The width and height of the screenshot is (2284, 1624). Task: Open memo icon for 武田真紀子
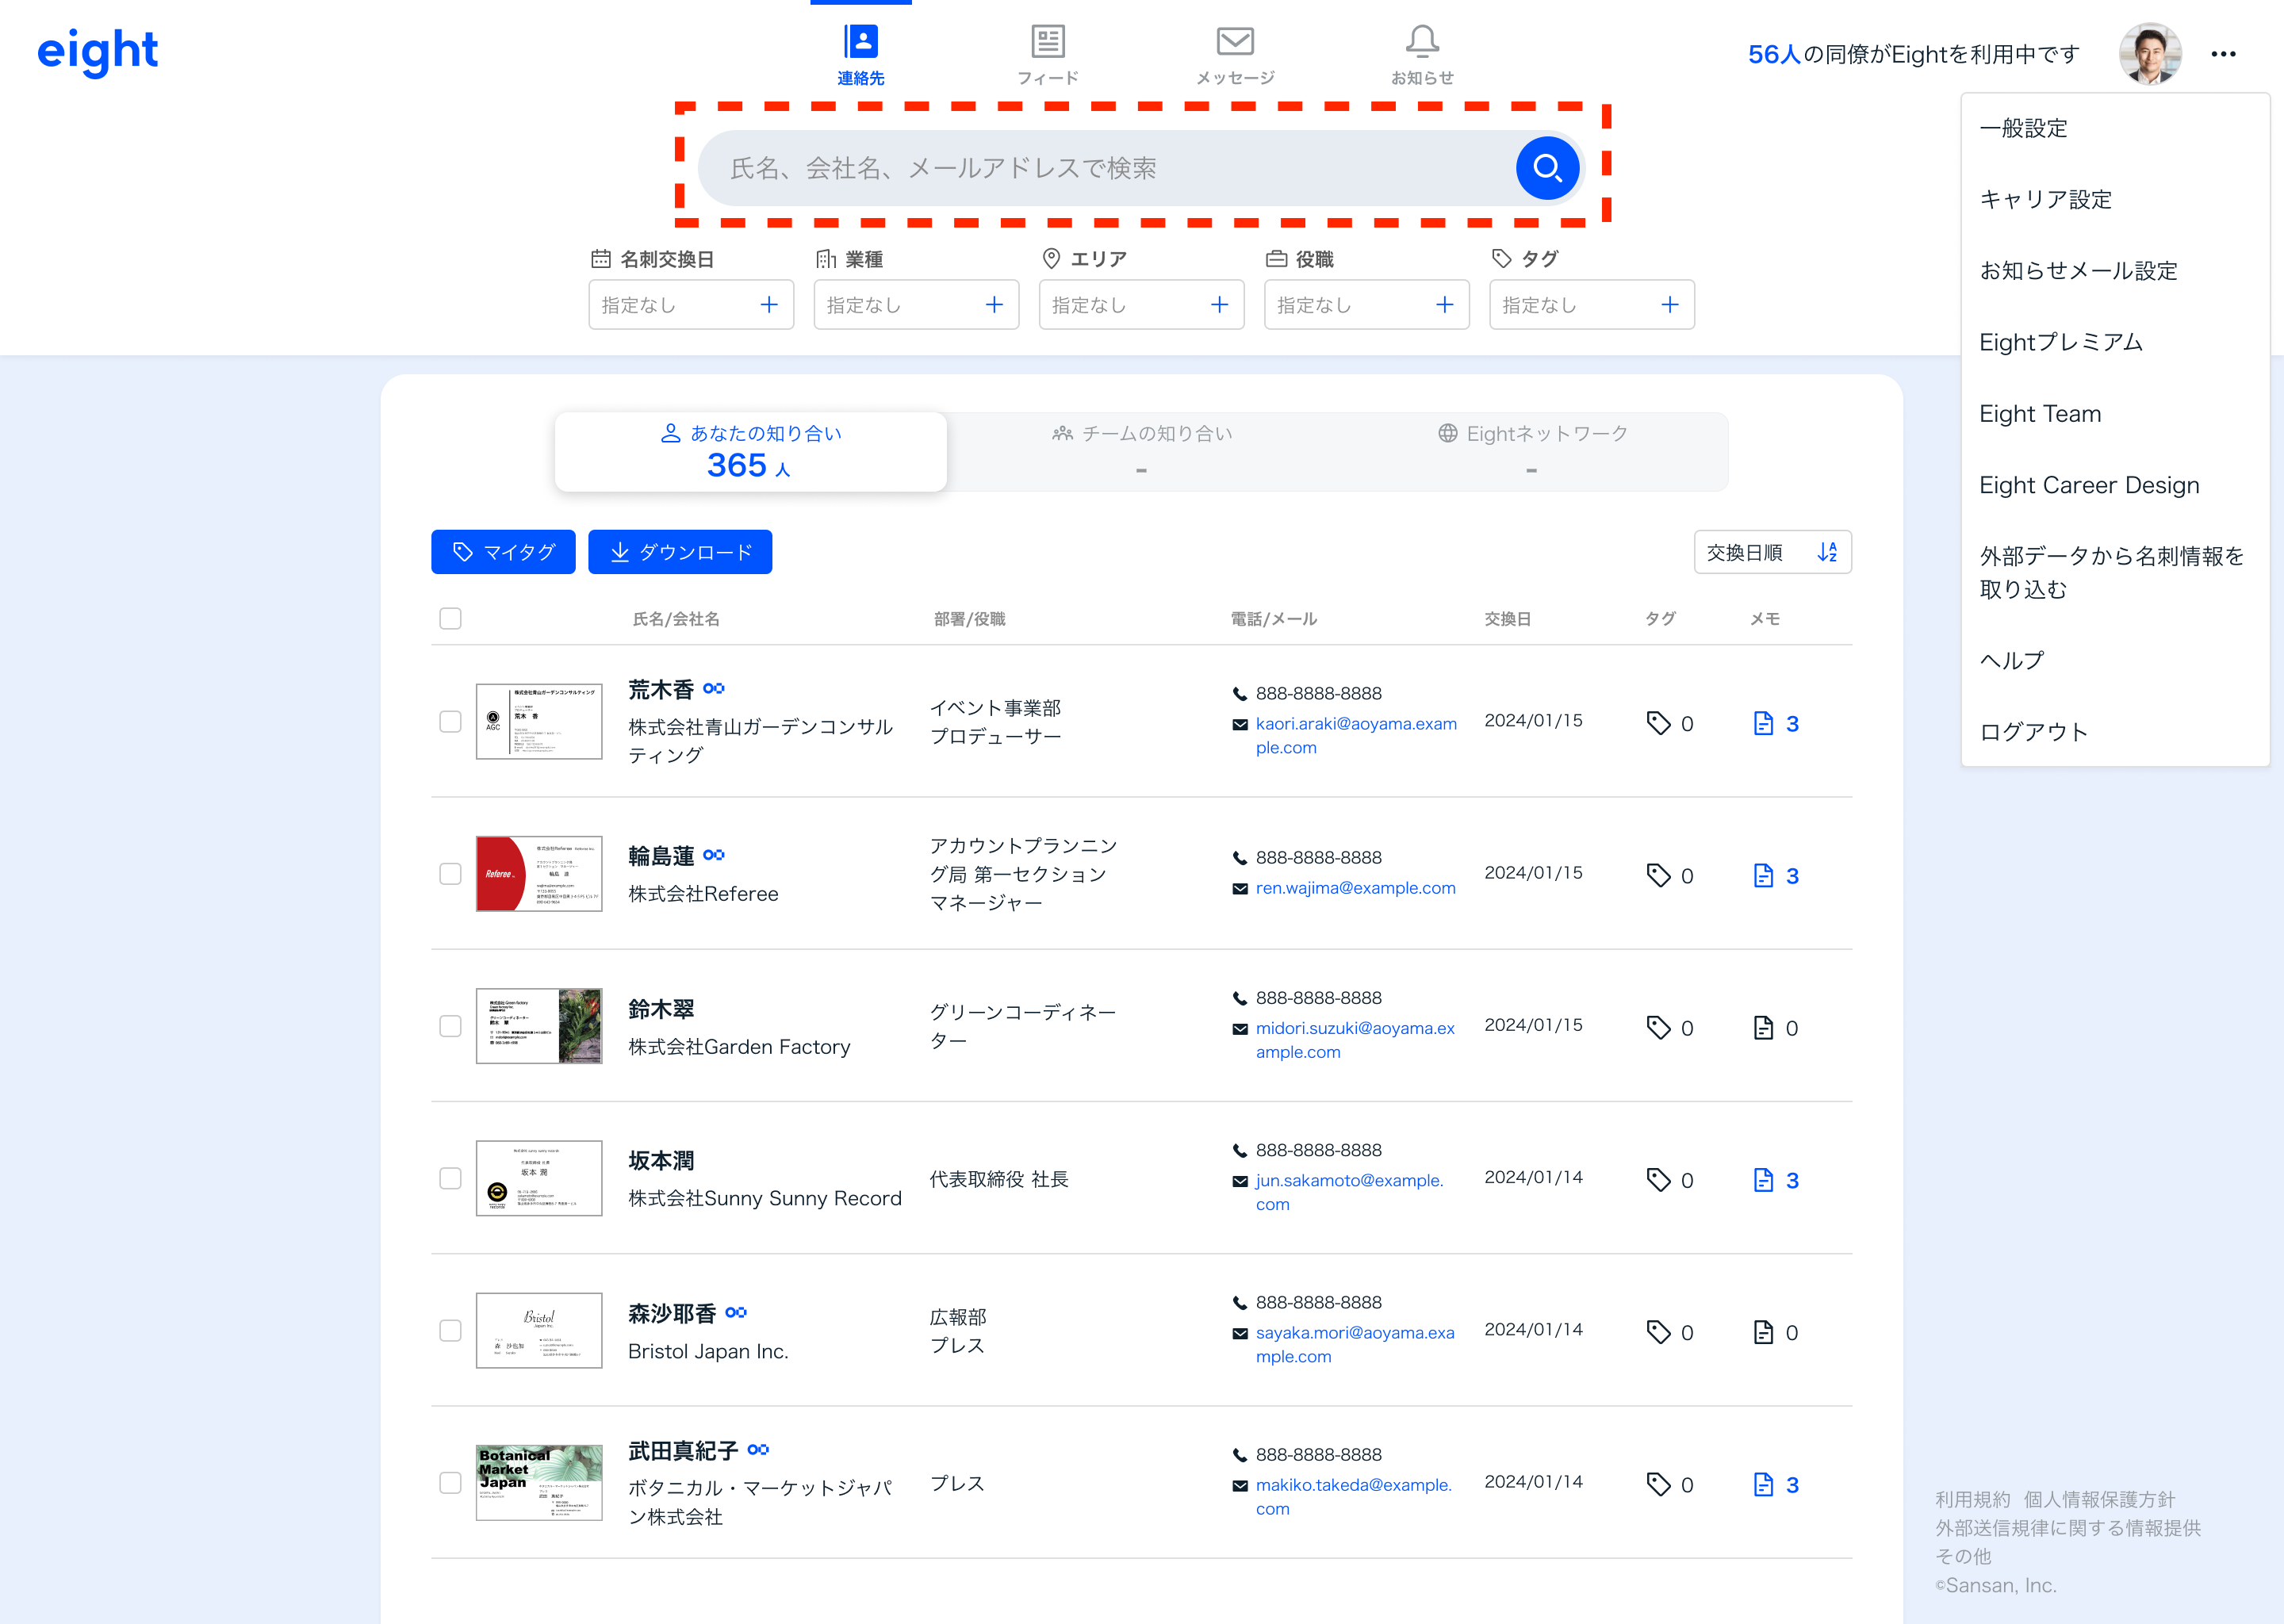pos(1776,1485)
